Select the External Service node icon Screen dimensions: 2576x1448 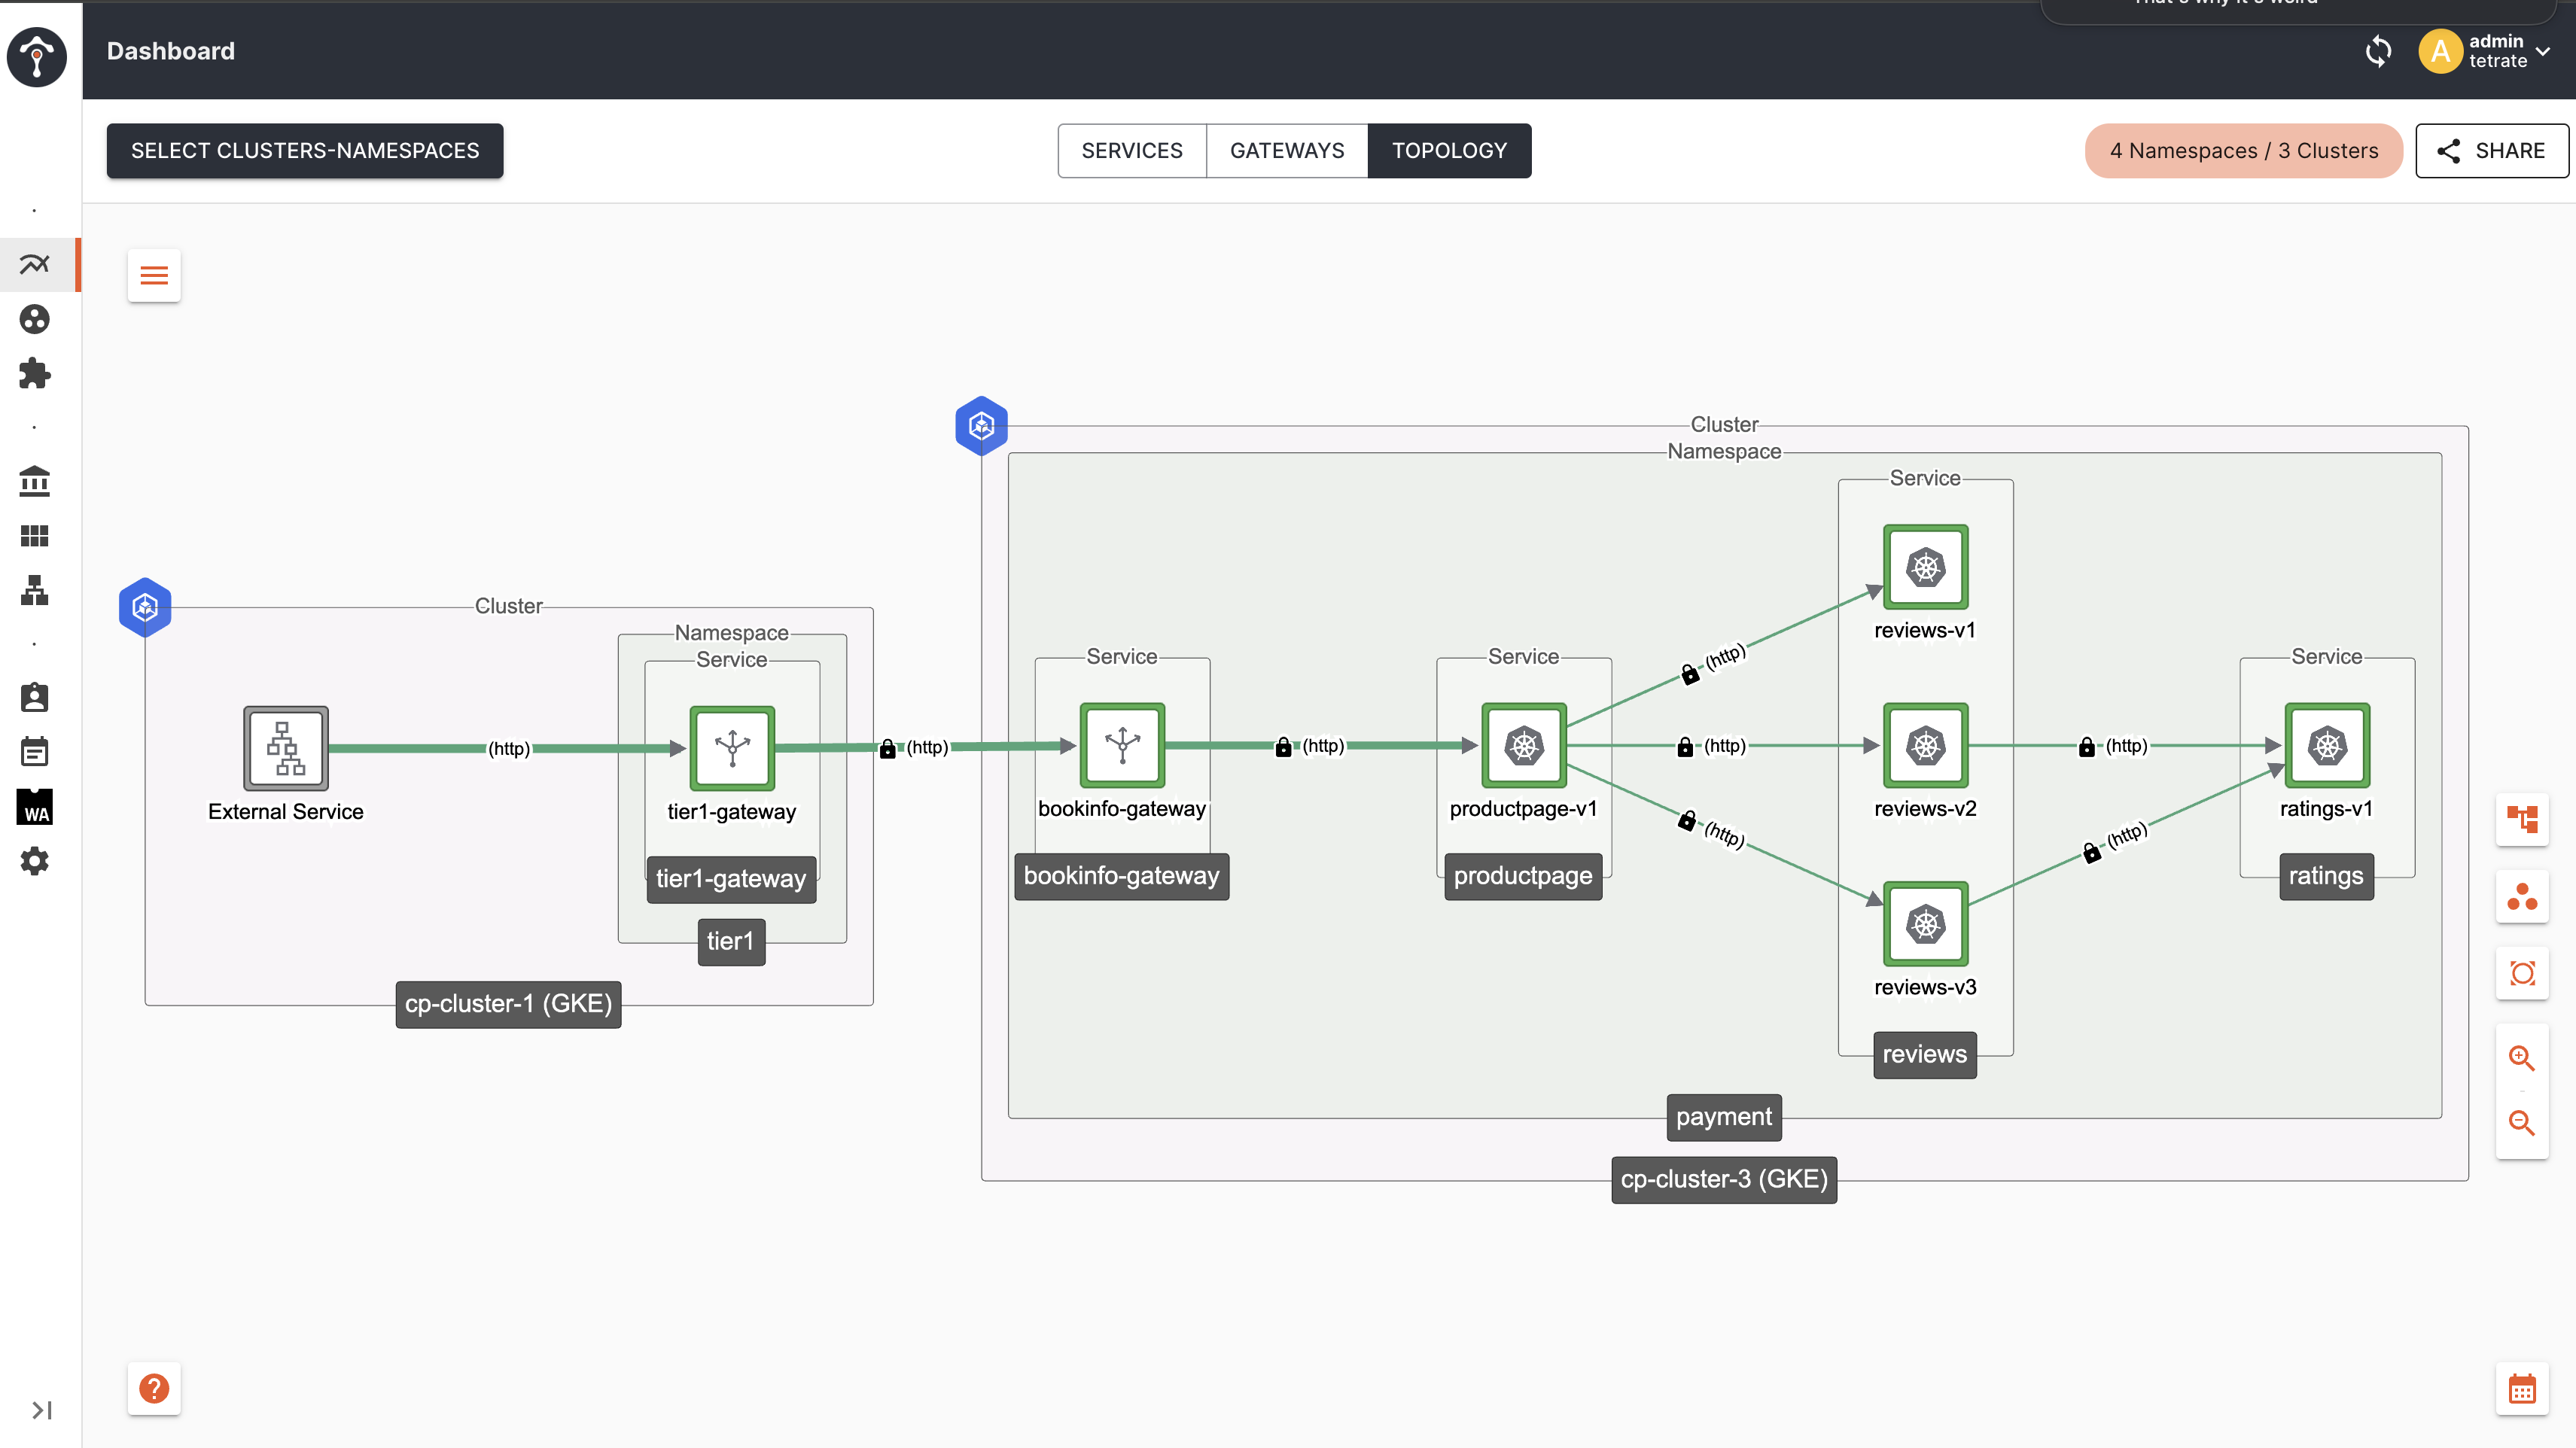tap(286, 748)
